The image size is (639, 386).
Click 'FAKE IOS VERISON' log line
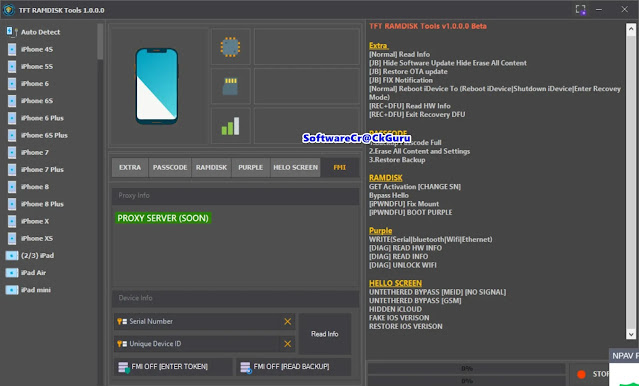(x=399, y=318)
